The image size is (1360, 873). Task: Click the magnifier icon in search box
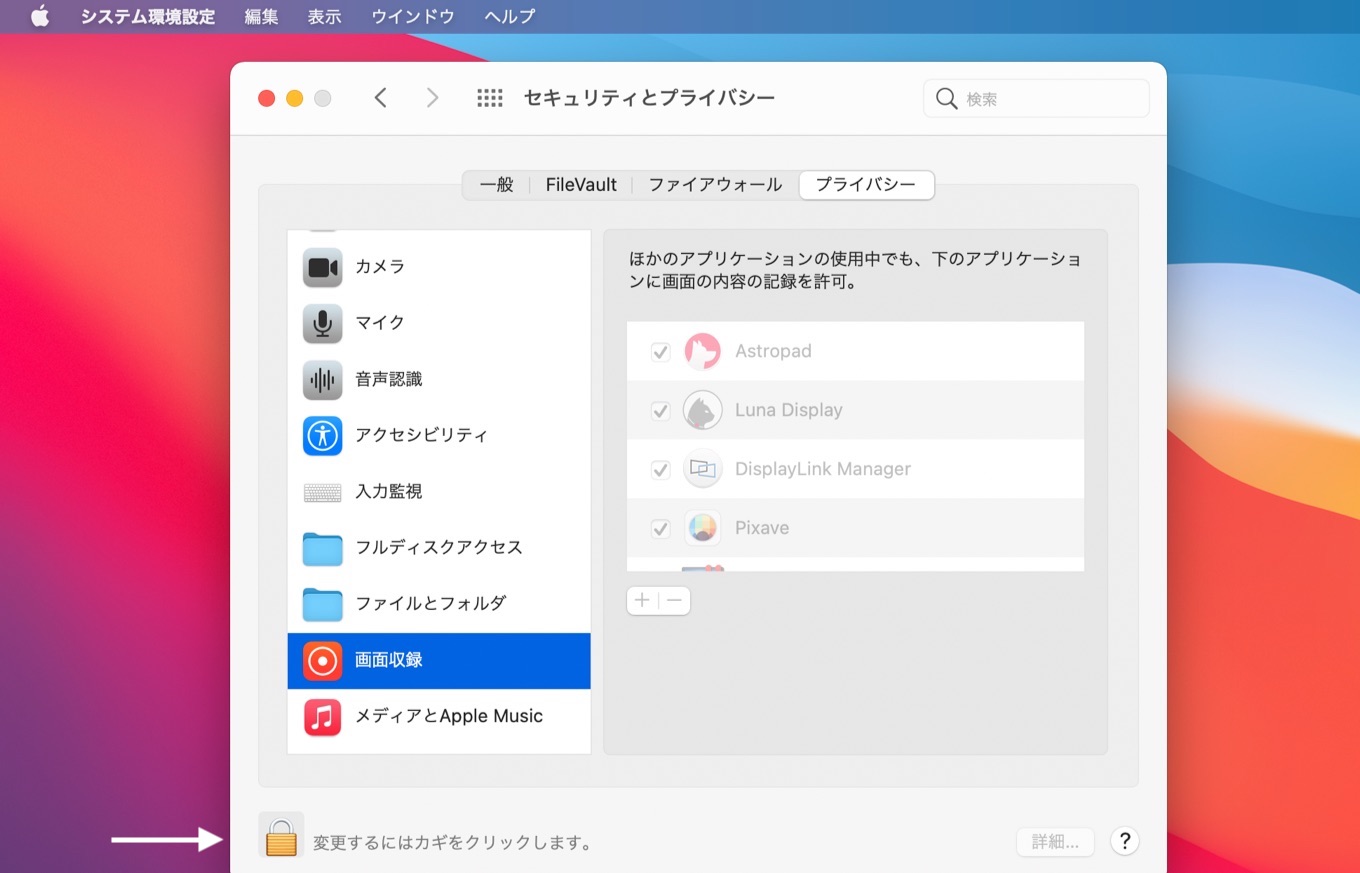(946, 99)
